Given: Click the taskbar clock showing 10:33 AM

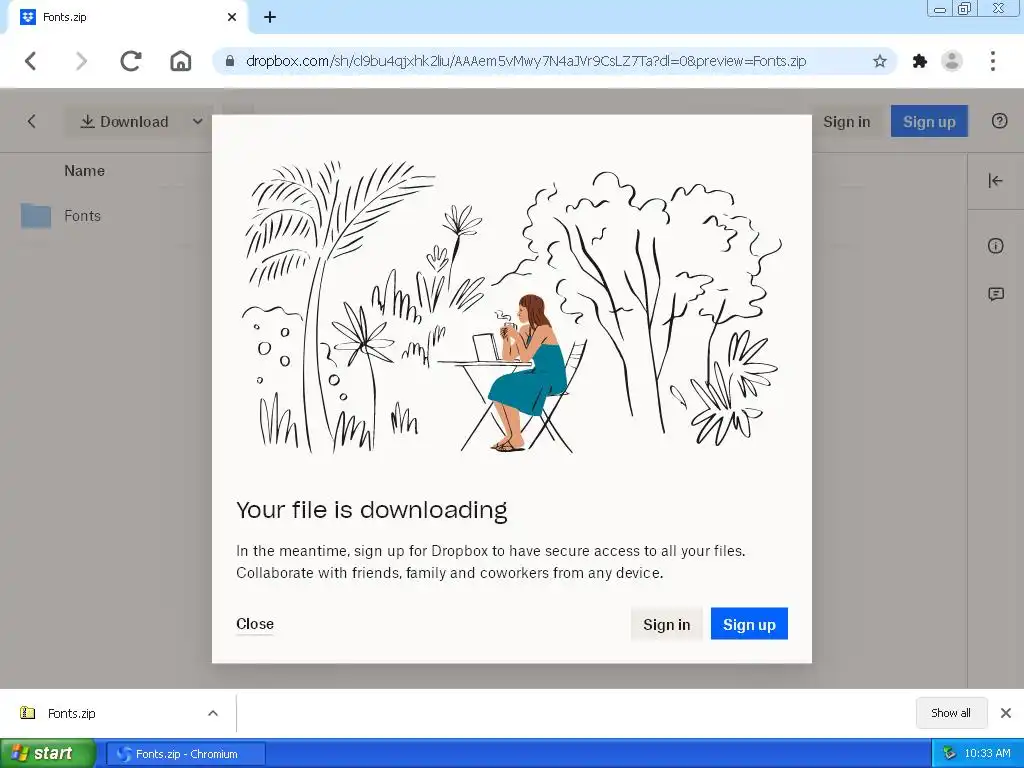Looking at the screenshot, I should tap(987, 754).
